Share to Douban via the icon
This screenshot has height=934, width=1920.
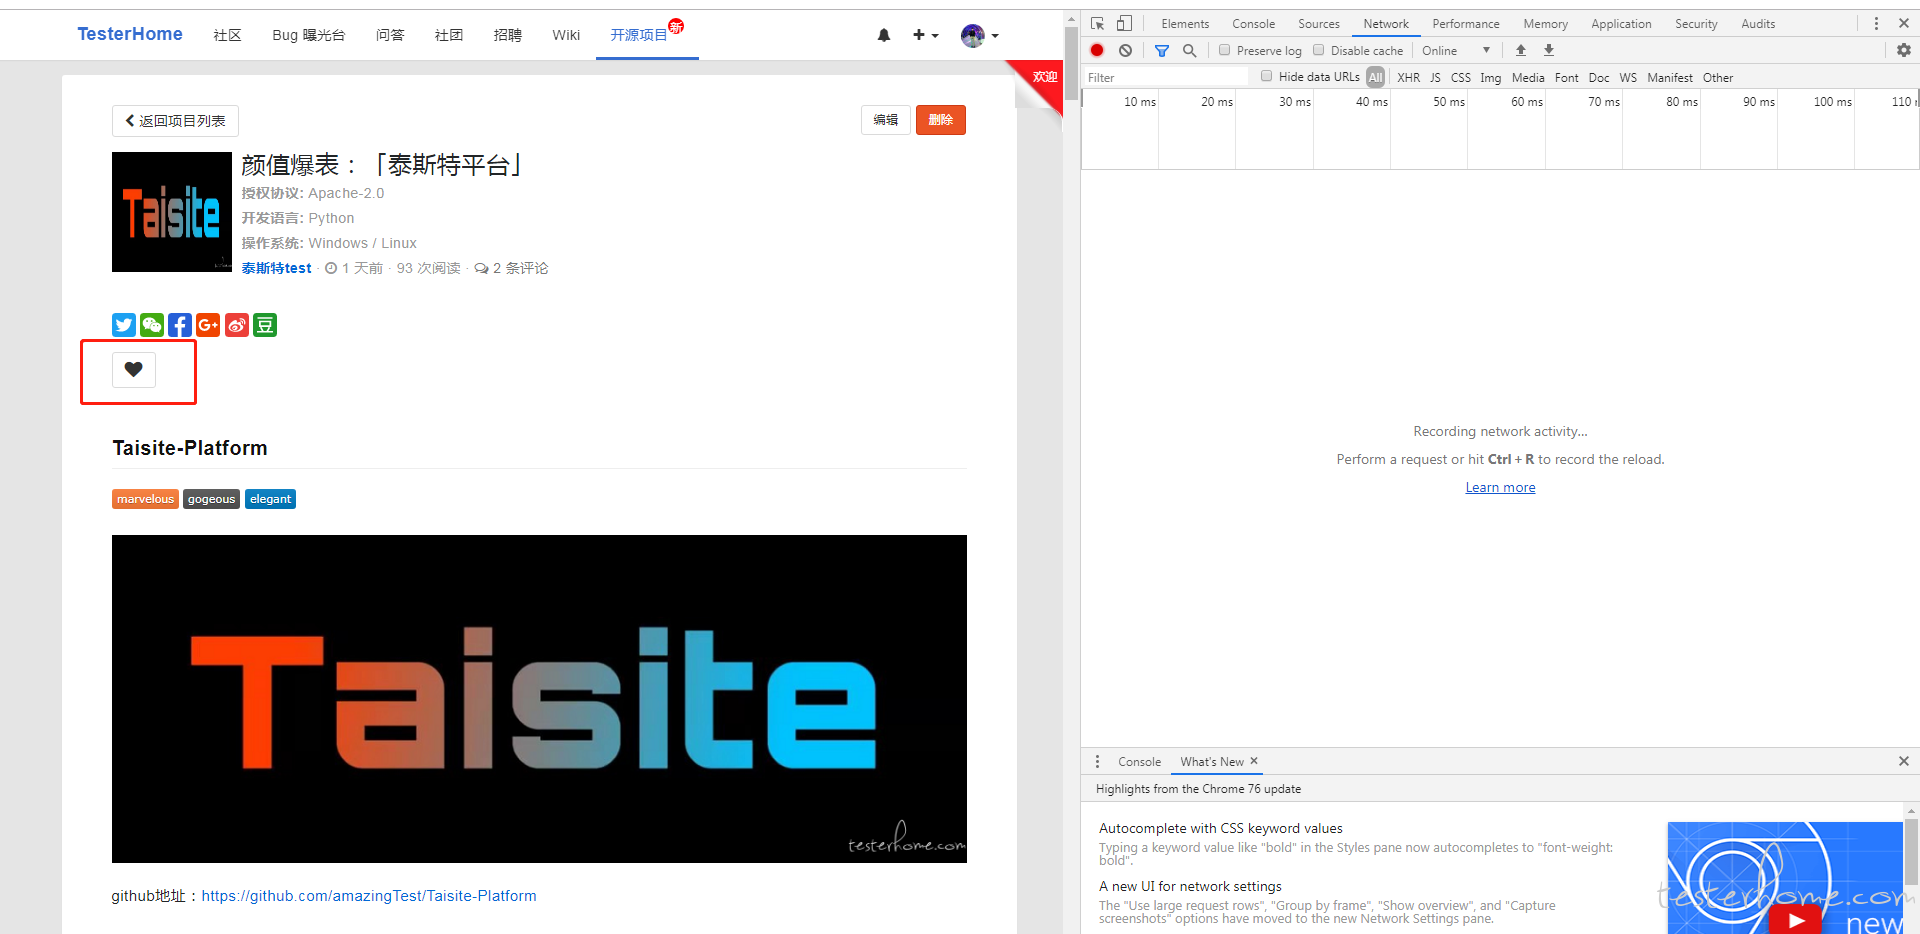(x=265, y=325)
